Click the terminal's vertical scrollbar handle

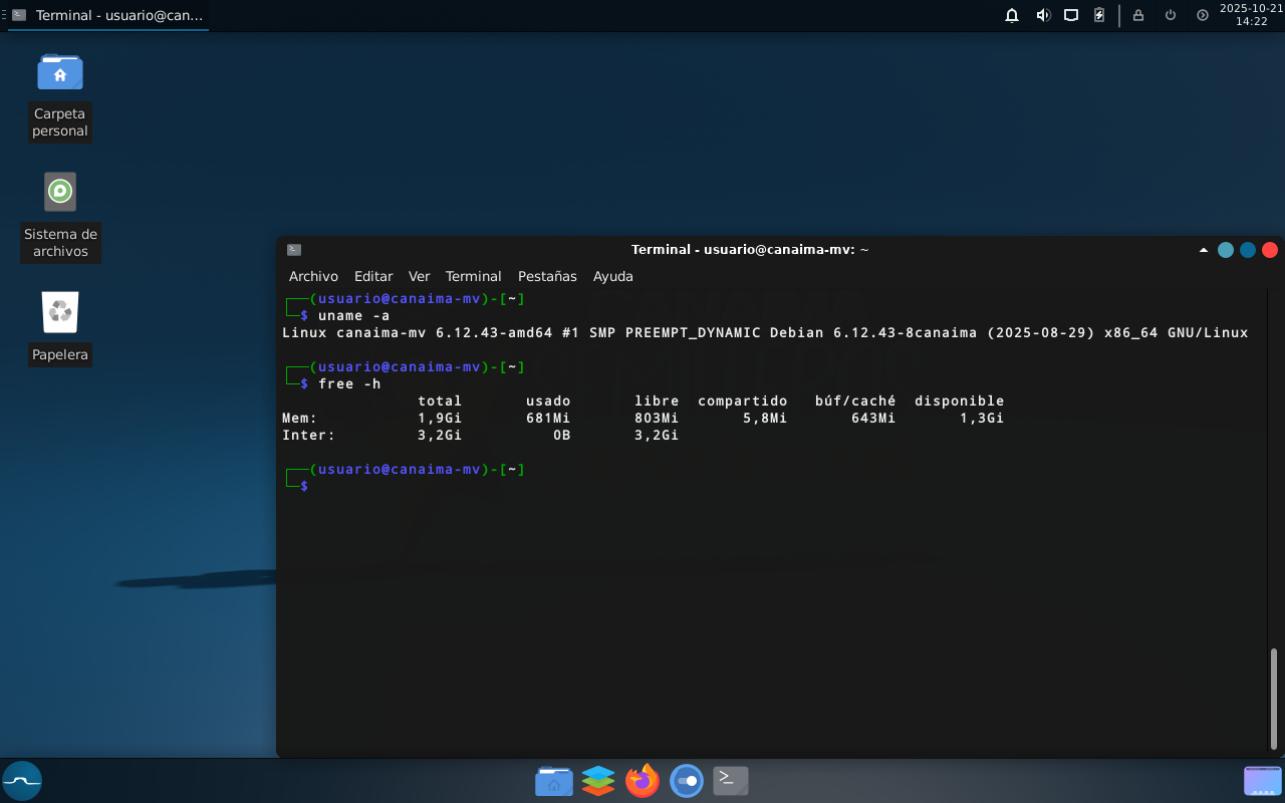(x=1274, y=697)
